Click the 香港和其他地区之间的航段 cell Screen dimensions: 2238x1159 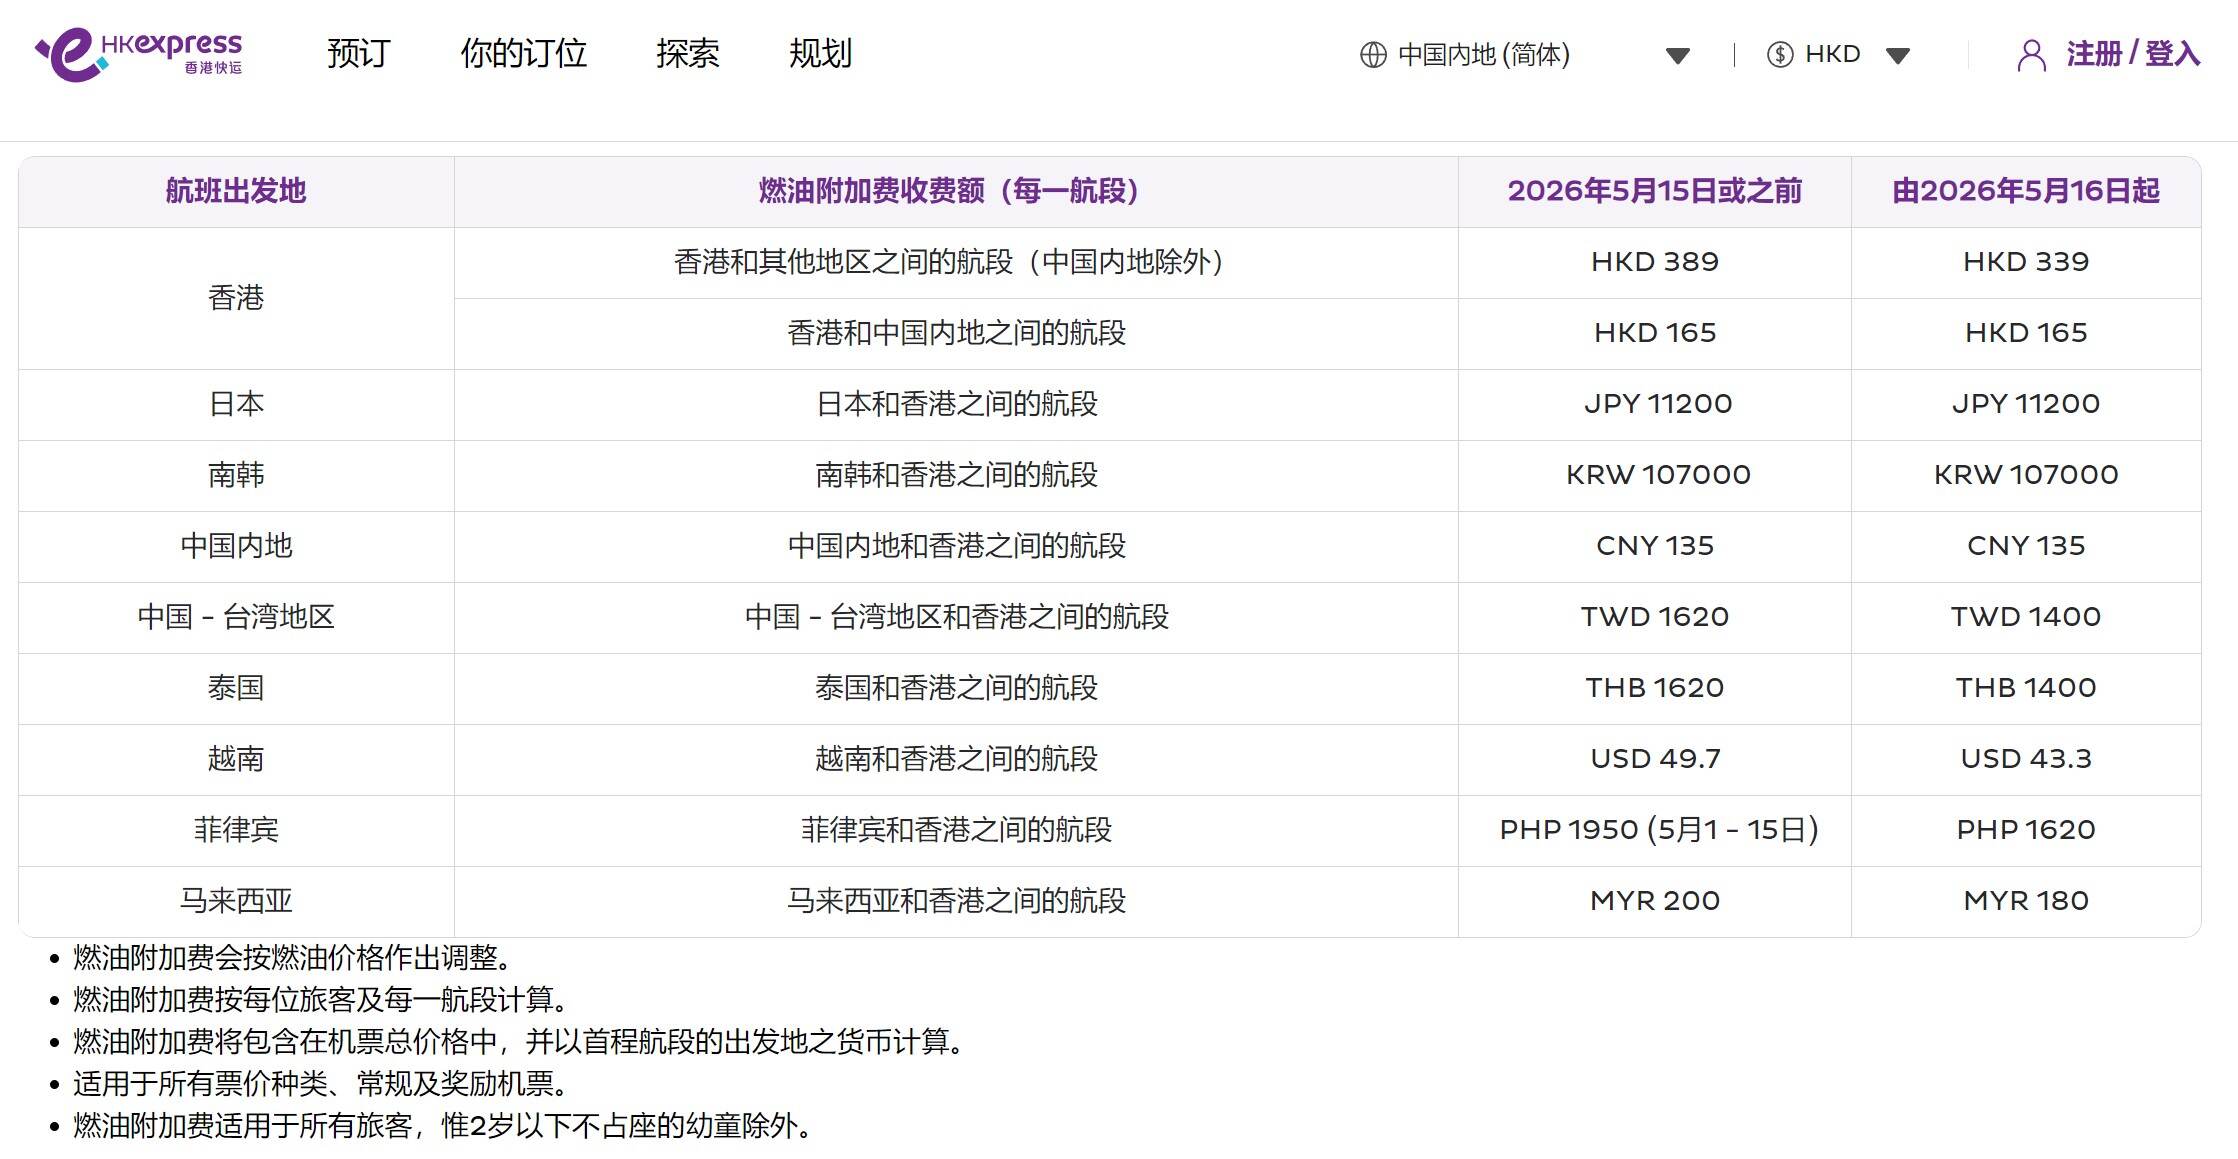(956, 262)
